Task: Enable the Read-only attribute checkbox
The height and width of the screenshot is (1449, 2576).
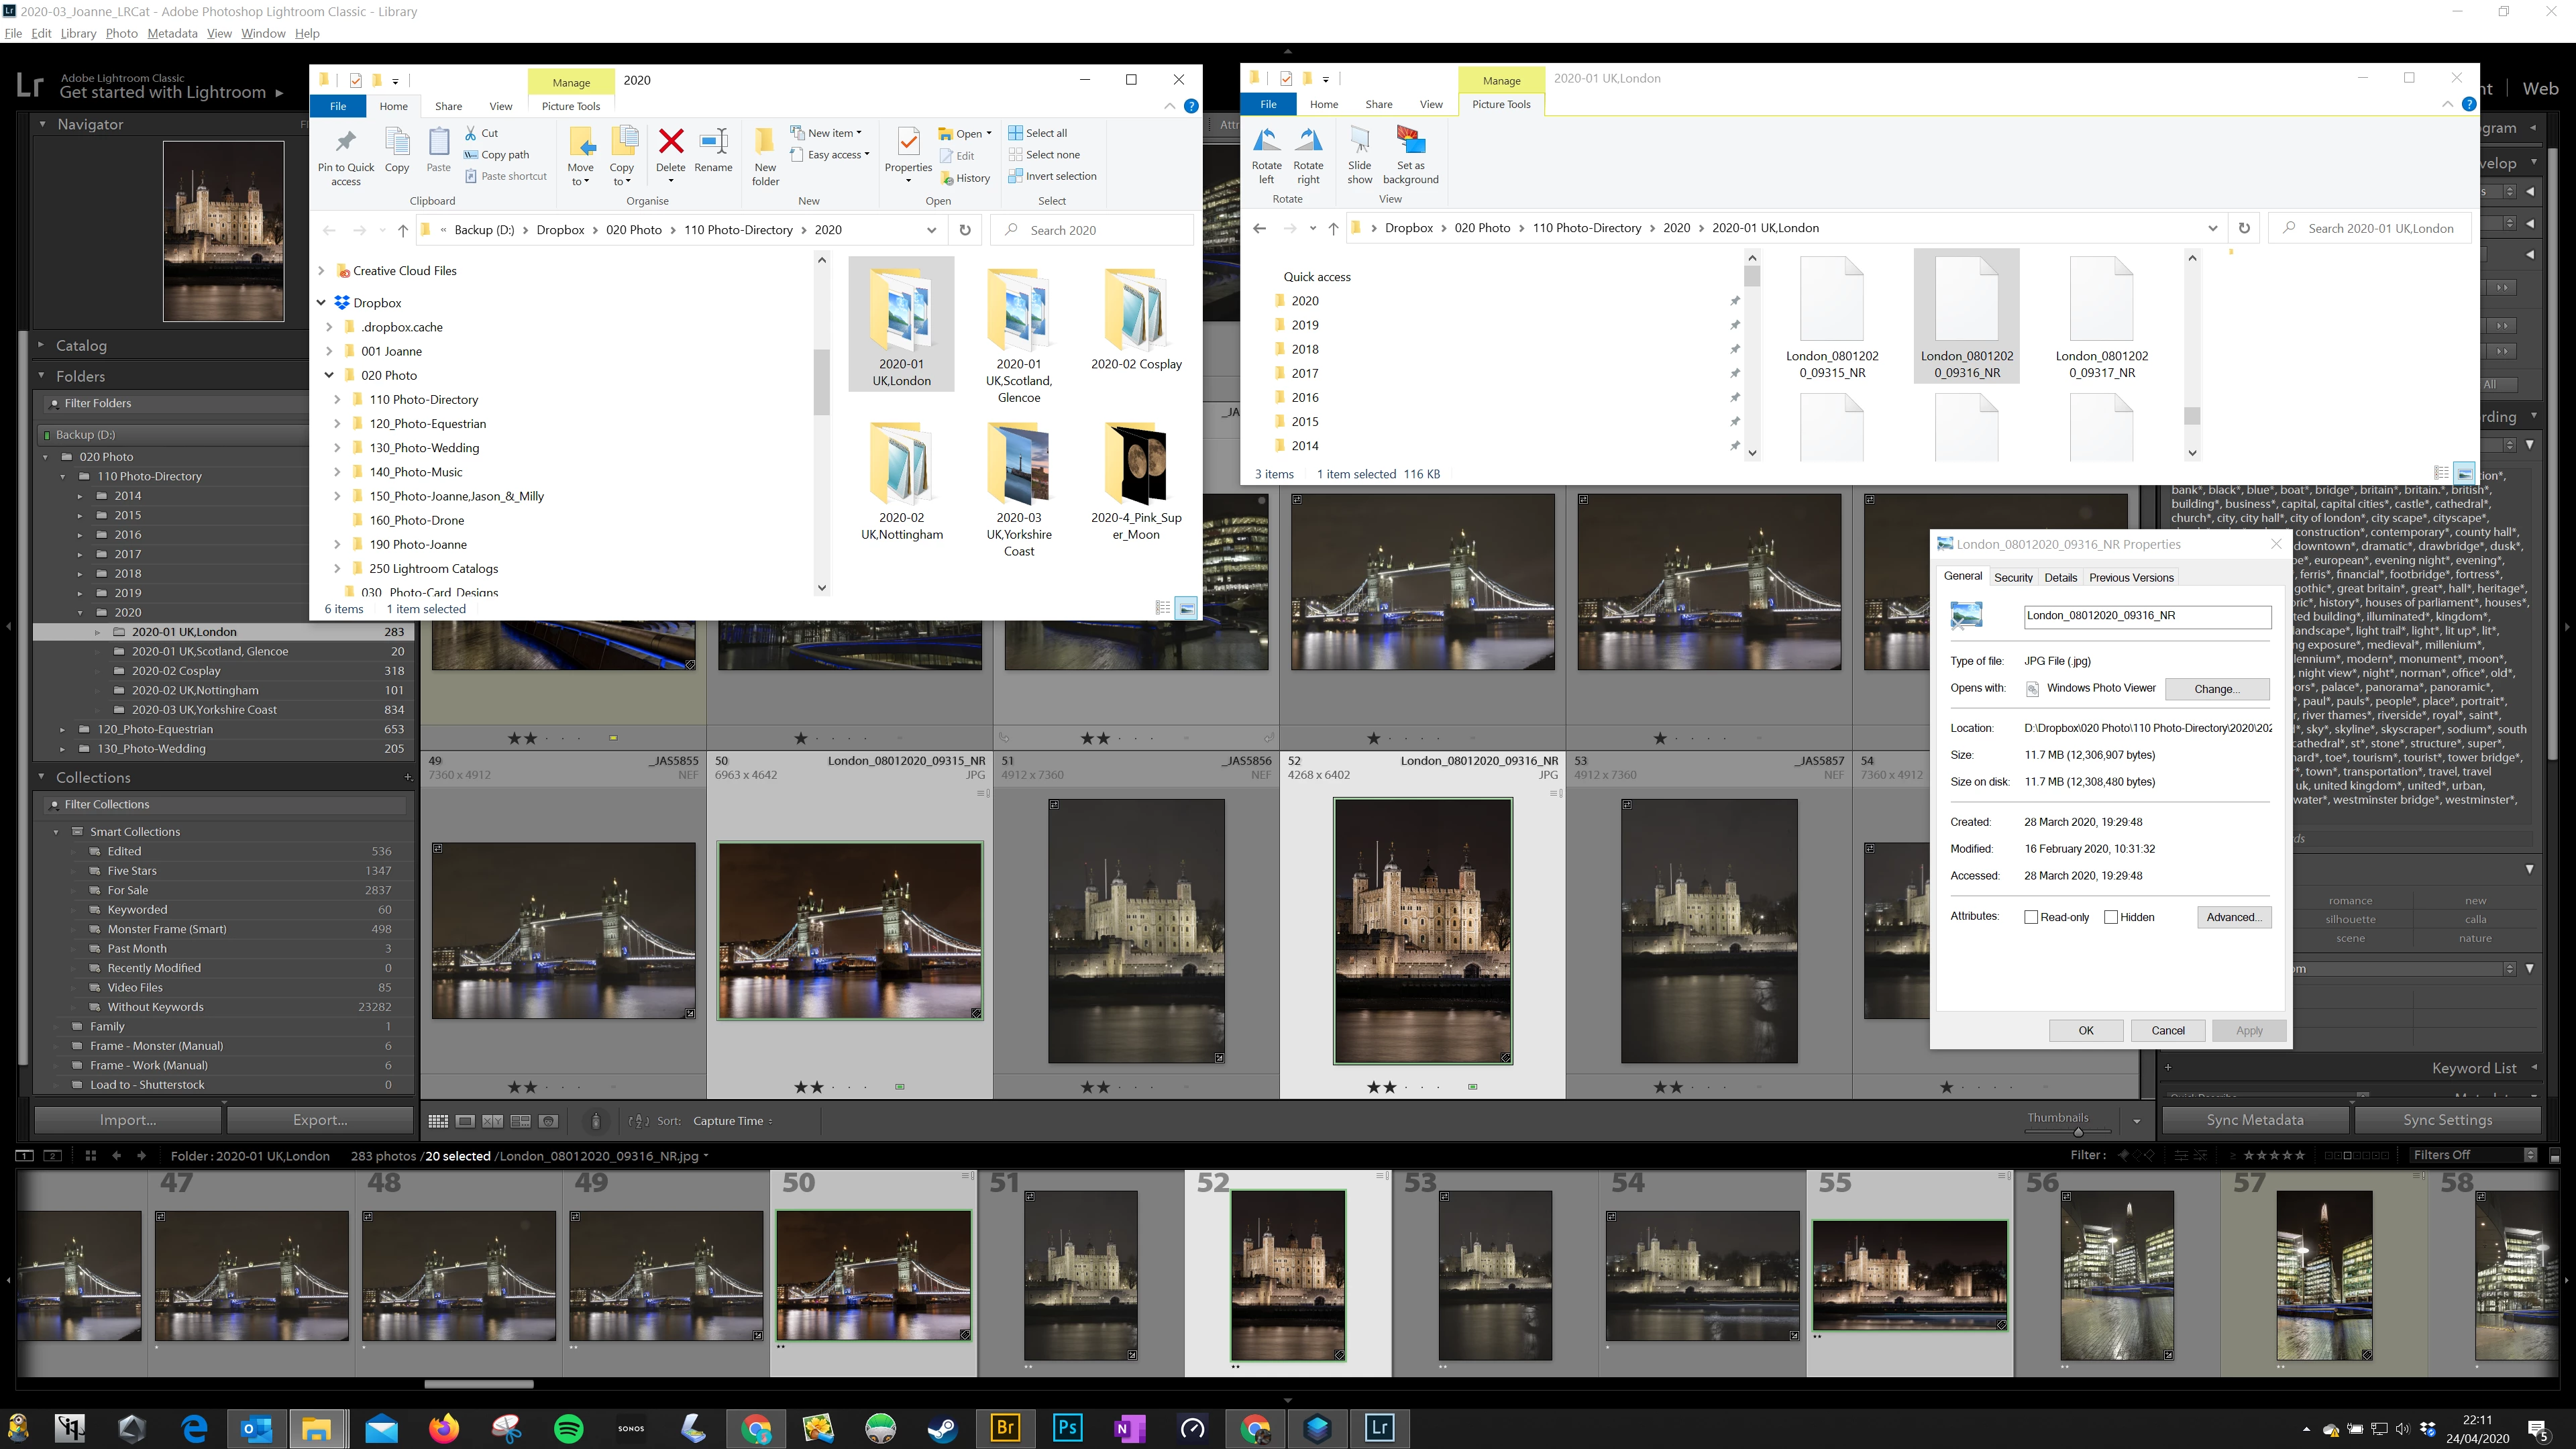Action: (x=2031, y=917)
